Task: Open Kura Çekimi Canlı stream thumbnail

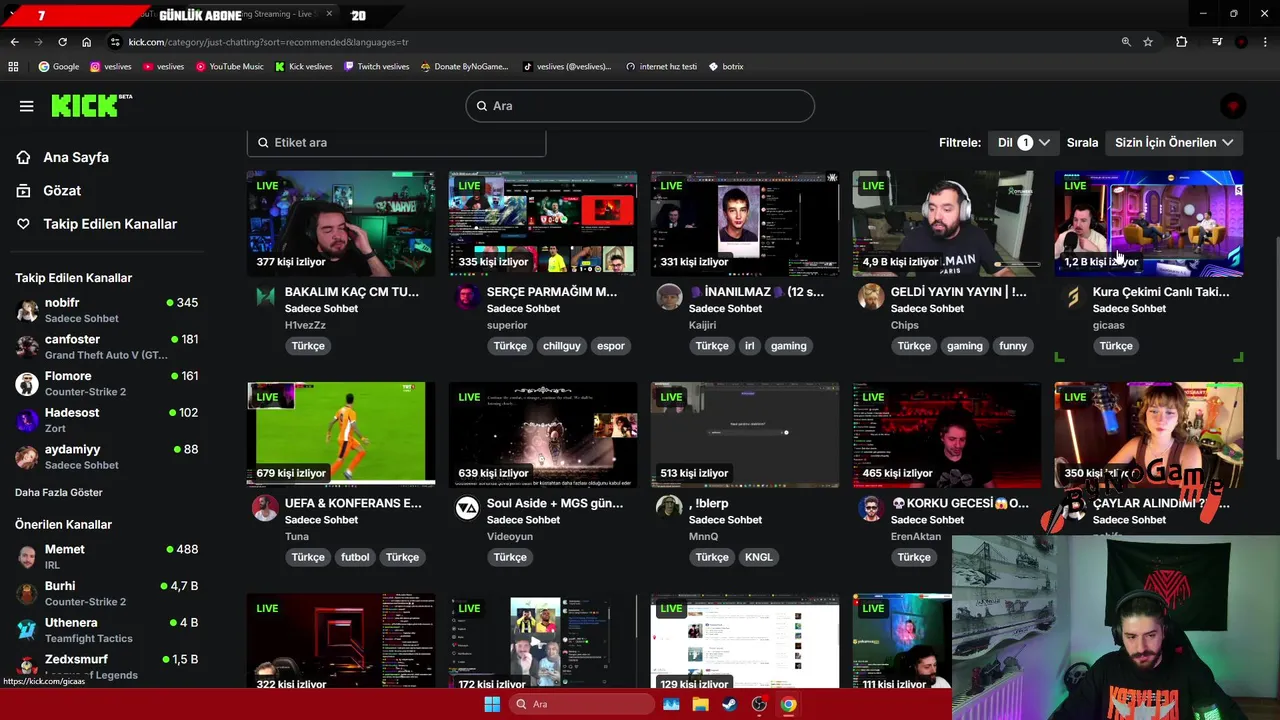Action: (x=1149, y=223)
